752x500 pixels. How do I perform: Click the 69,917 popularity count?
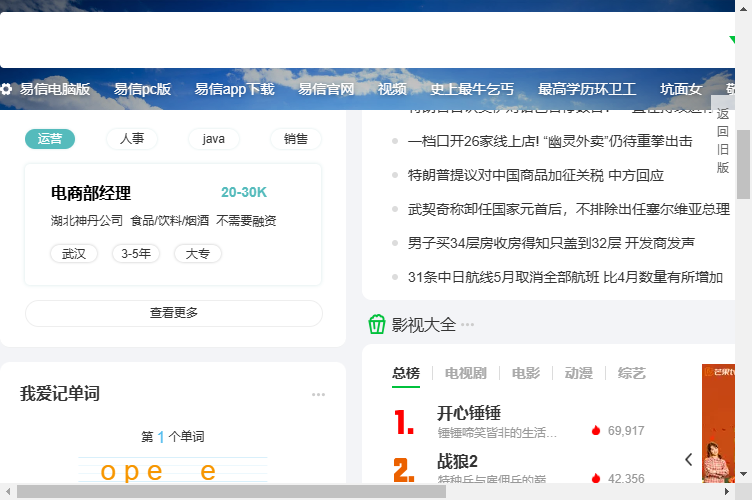coord(626,430)
